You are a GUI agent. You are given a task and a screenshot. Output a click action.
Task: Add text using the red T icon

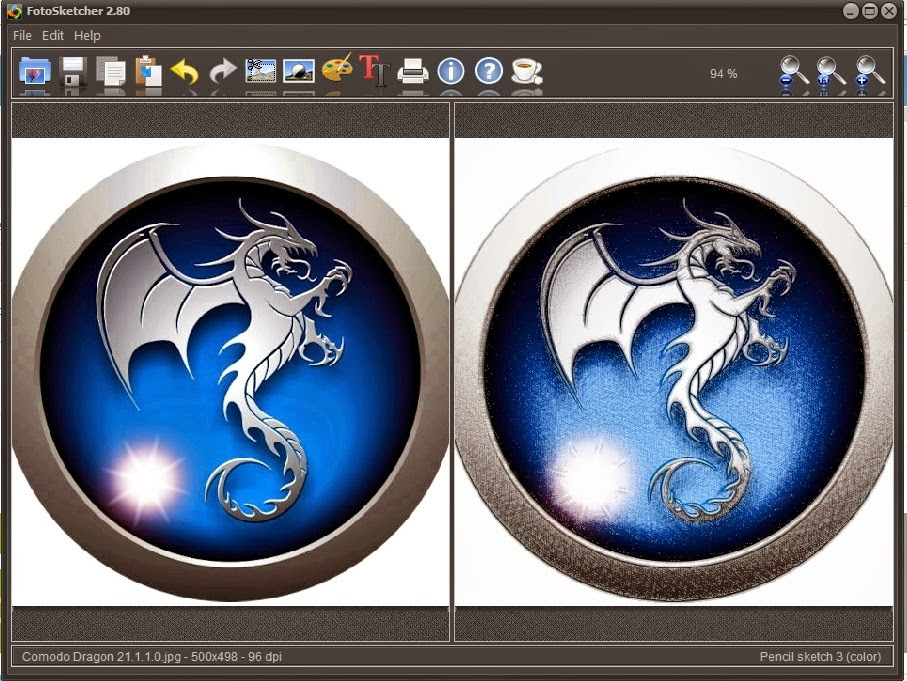click(x=374, y=71)
